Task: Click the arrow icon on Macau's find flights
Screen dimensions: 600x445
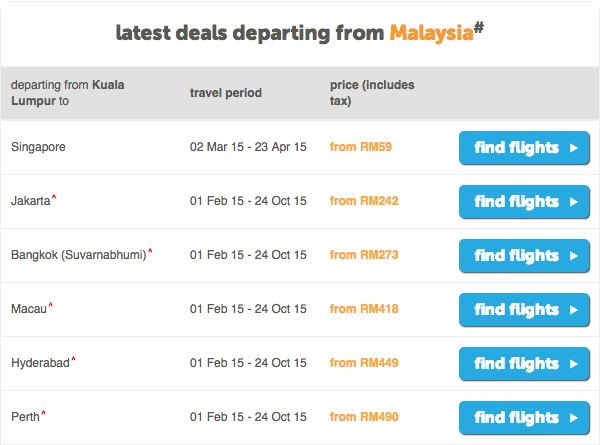Action: point(574,310)
